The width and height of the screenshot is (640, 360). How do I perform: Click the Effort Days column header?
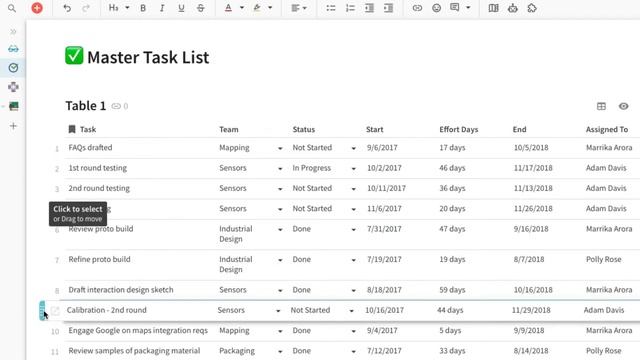458,129
